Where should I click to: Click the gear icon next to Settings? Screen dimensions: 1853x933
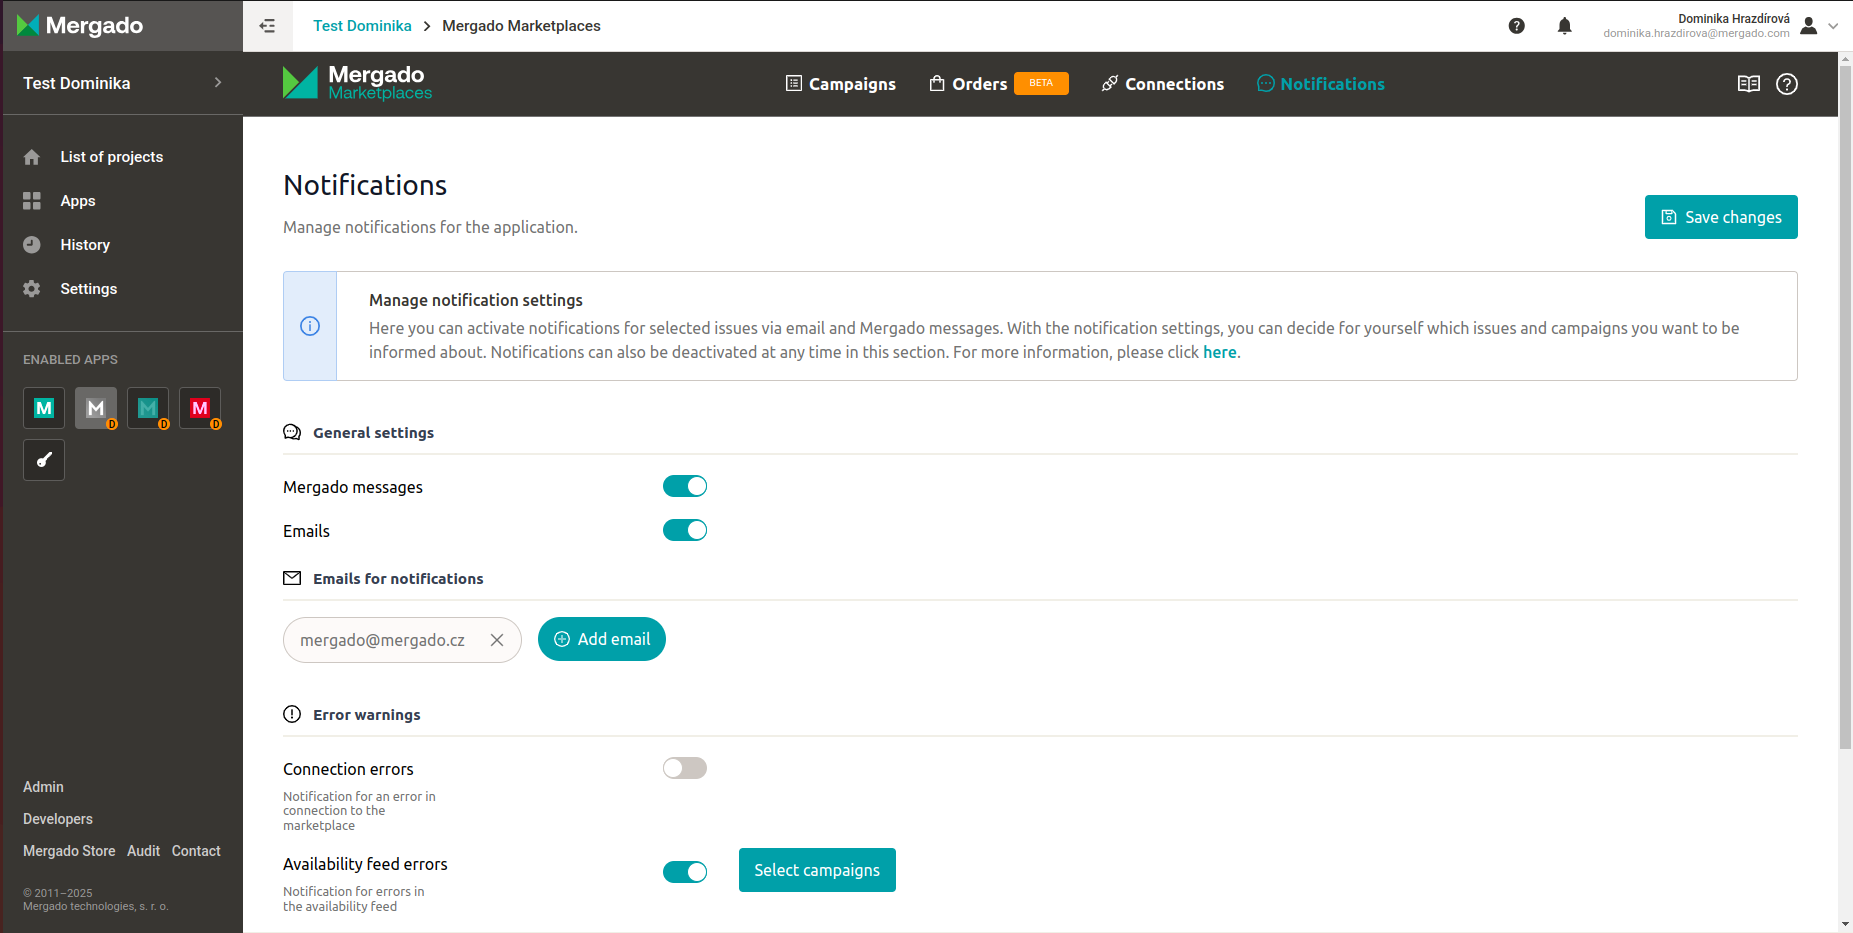tap(32, 289)
